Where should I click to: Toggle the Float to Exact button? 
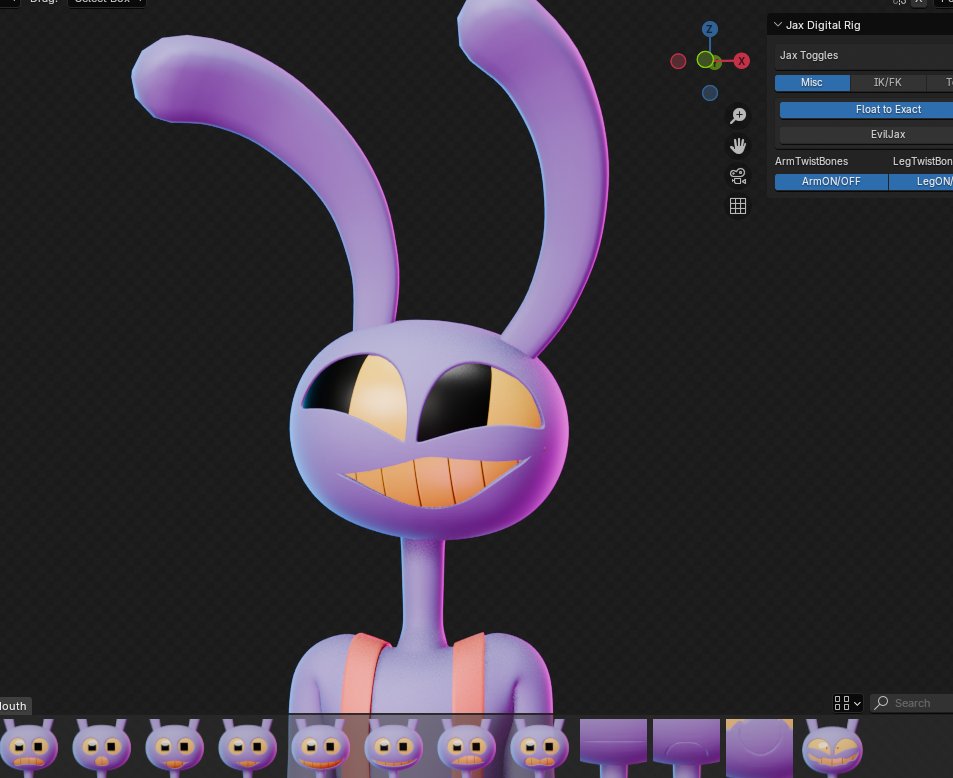tap(866, 109)
